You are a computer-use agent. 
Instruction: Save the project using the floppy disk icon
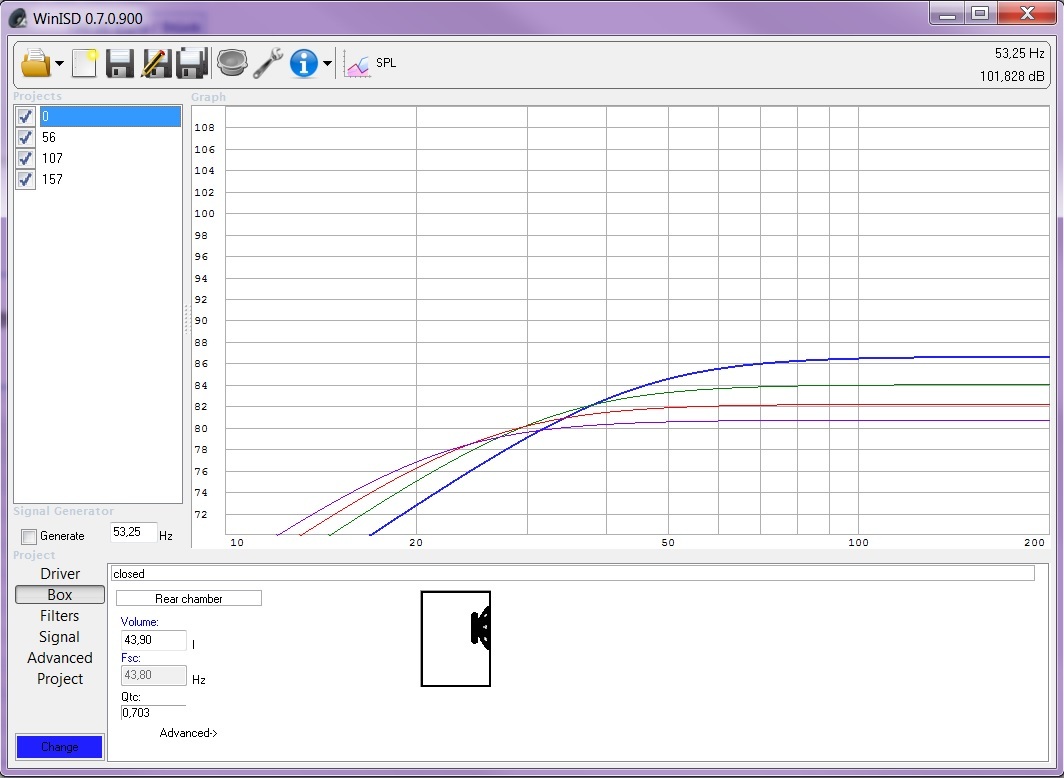pyautogui.click(x=120, y=63)
